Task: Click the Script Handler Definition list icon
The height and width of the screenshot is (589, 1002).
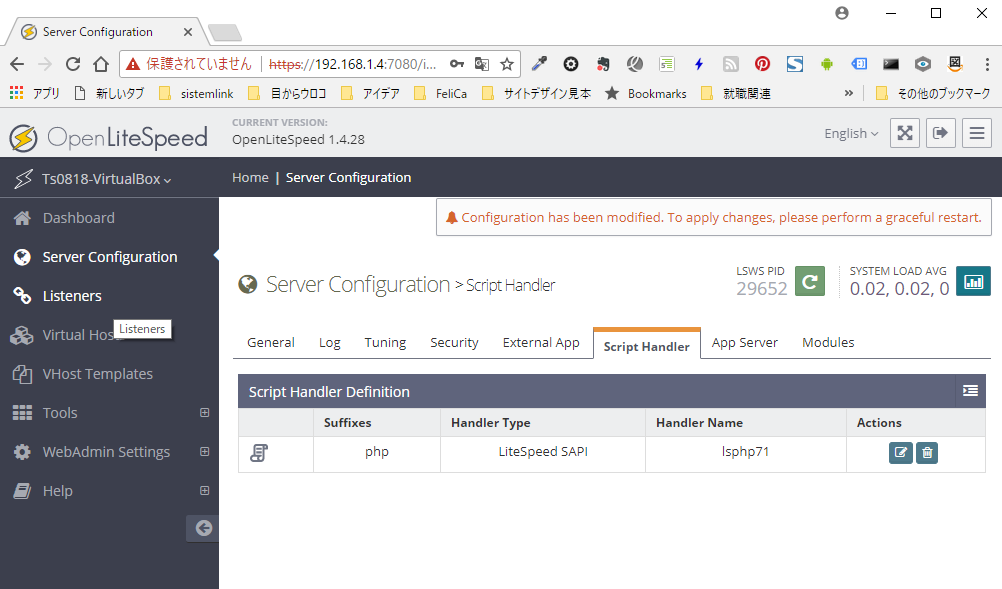Action: 970,391
